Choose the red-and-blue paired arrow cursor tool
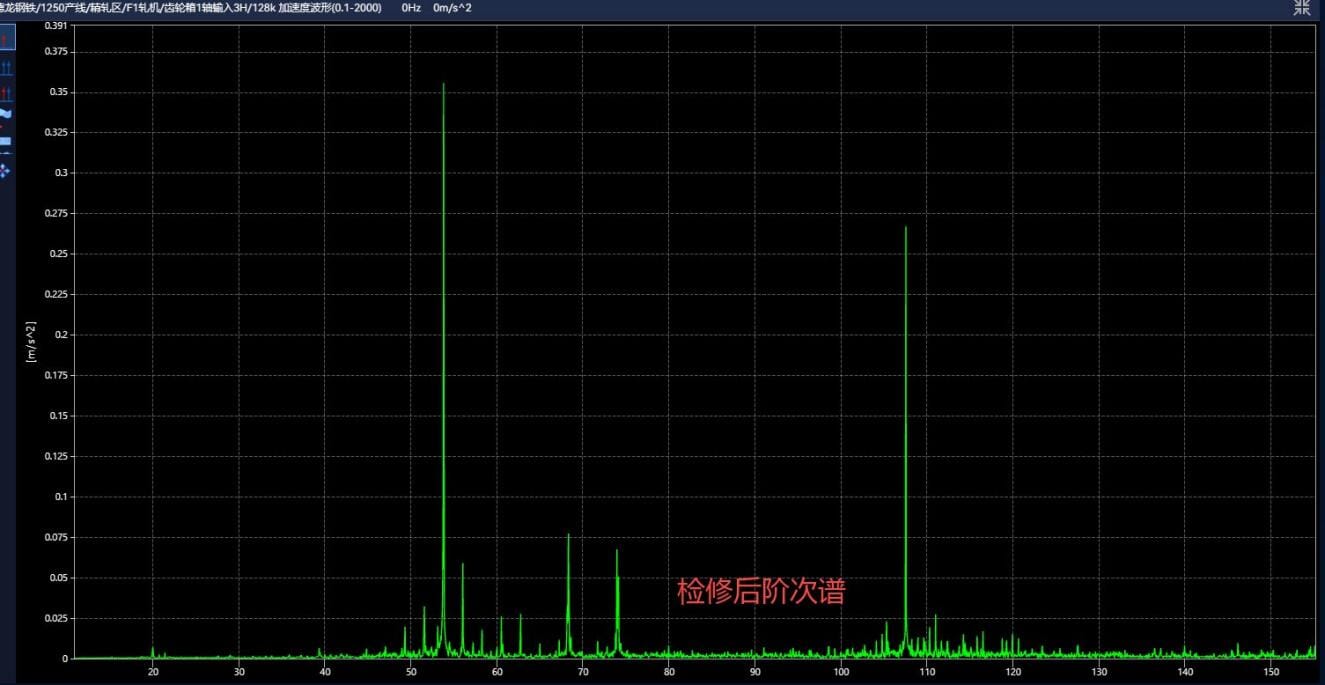Screen dimensions: 1325x685 pos(7,94)
